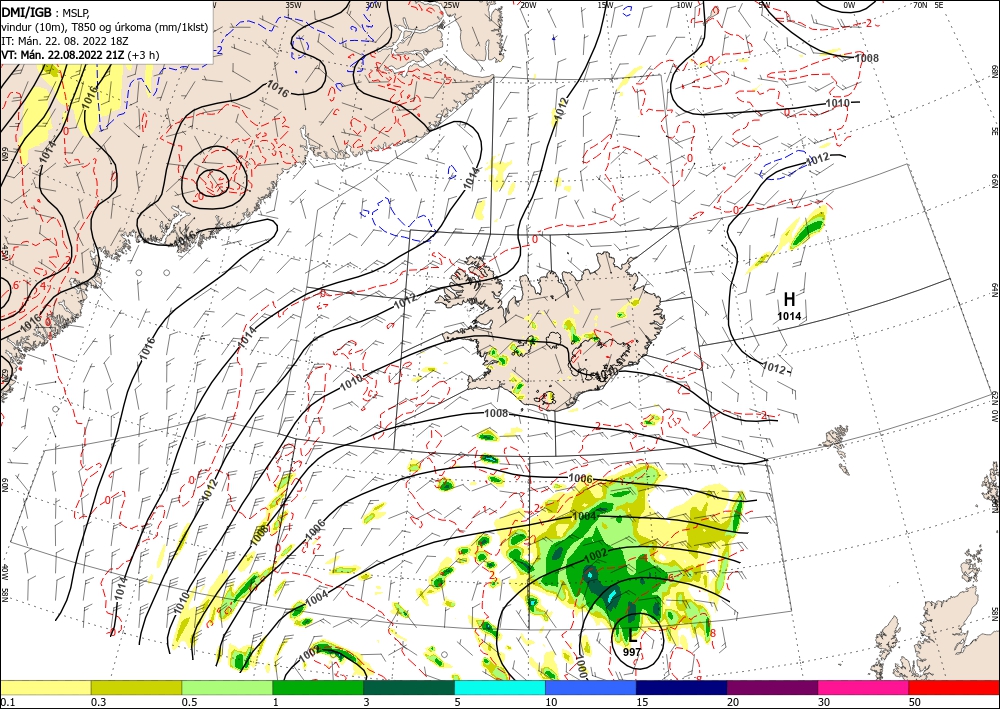Click the '50' legend scale label
This screenshot has width=1000, height=709.
point(915,702)
